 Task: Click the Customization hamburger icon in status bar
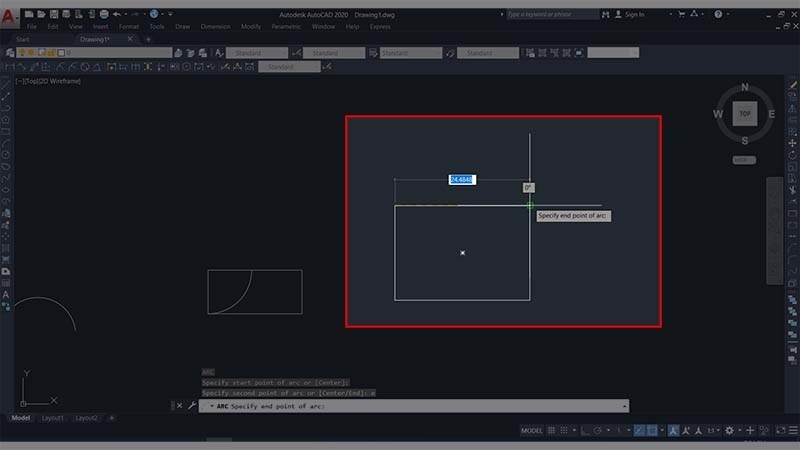point(793,431)
